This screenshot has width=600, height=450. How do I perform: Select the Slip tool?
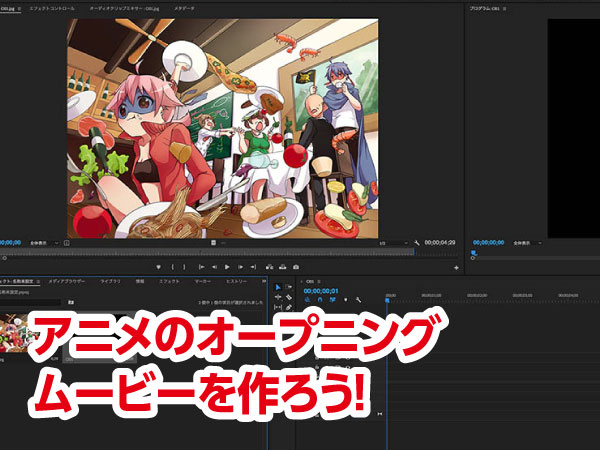pyautogui.click(x=278, y=307)
